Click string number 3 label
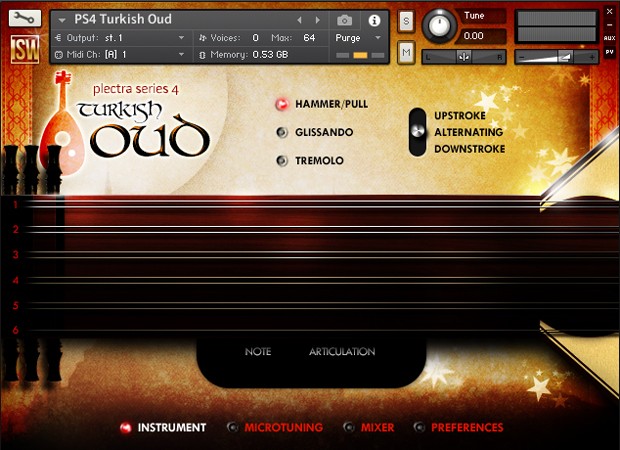 (15, 255)
